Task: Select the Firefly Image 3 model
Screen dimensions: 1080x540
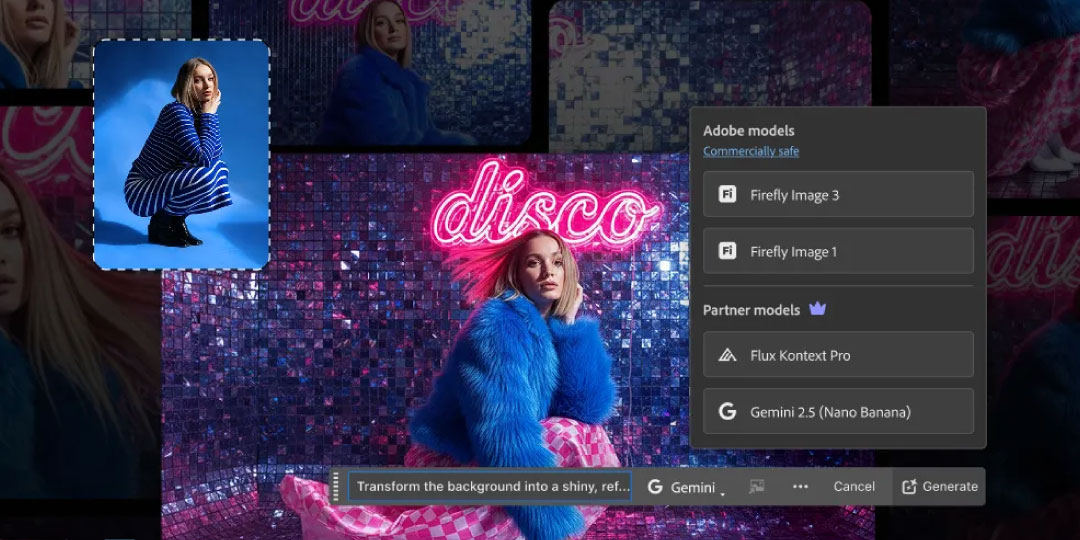Action: 838,194
